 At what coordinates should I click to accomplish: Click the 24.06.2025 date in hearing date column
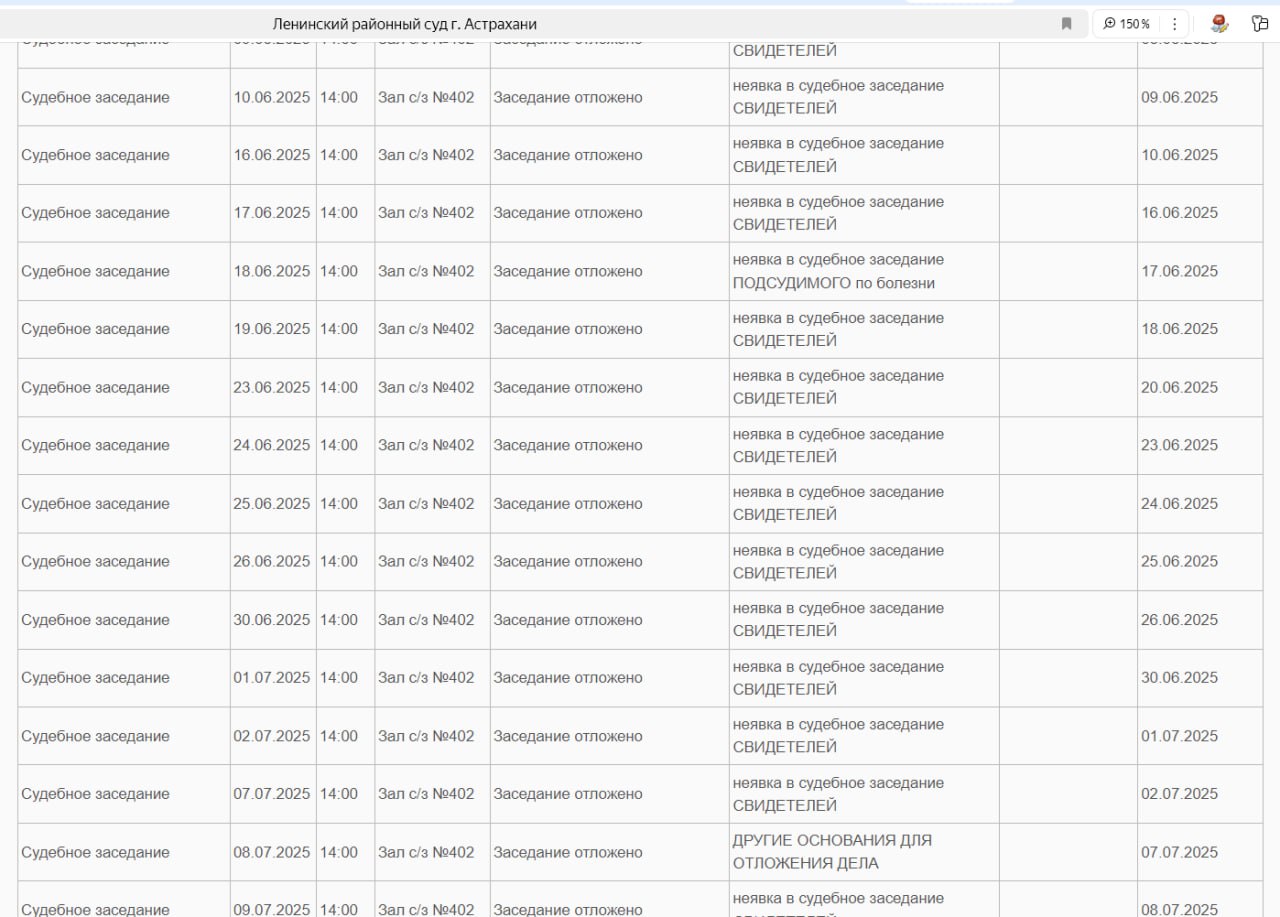pos(272,445)
